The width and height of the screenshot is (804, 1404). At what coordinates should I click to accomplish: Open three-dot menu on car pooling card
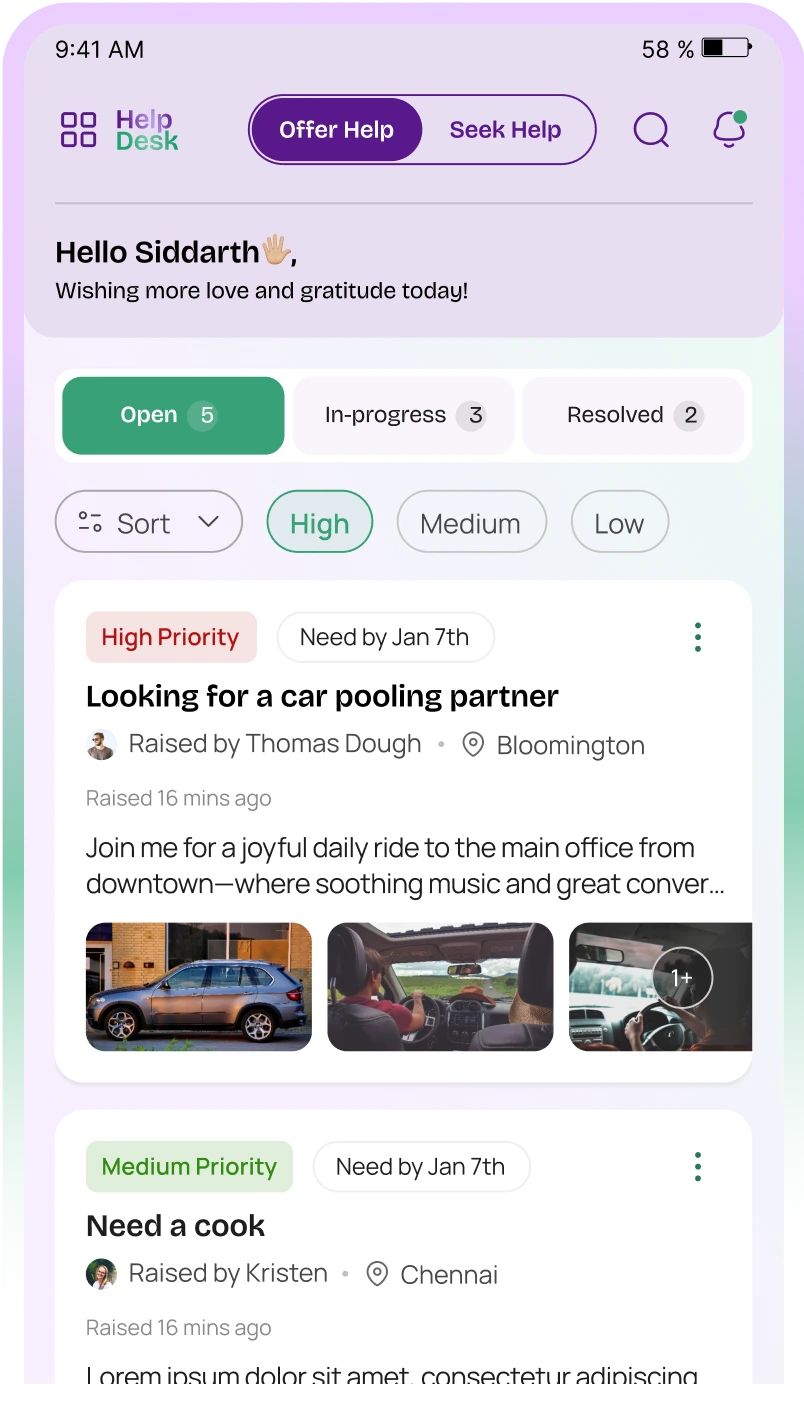[x=698, y=637]
